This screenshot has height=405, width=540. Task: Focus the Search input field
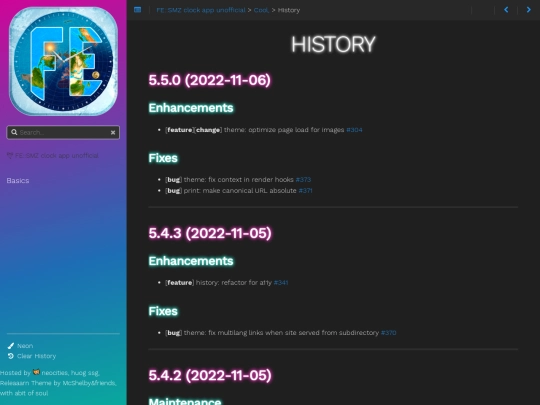click(x=64, y=133)
